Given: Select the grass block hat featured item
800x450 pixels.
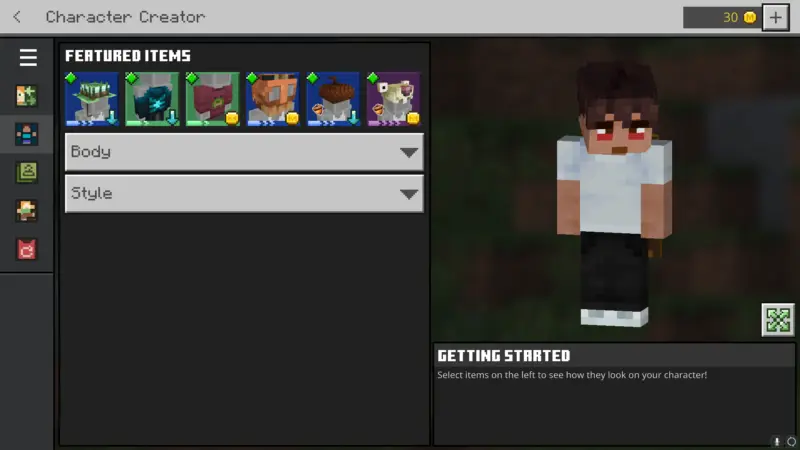Looking at the screenshot, I should [x=92, y=99].
